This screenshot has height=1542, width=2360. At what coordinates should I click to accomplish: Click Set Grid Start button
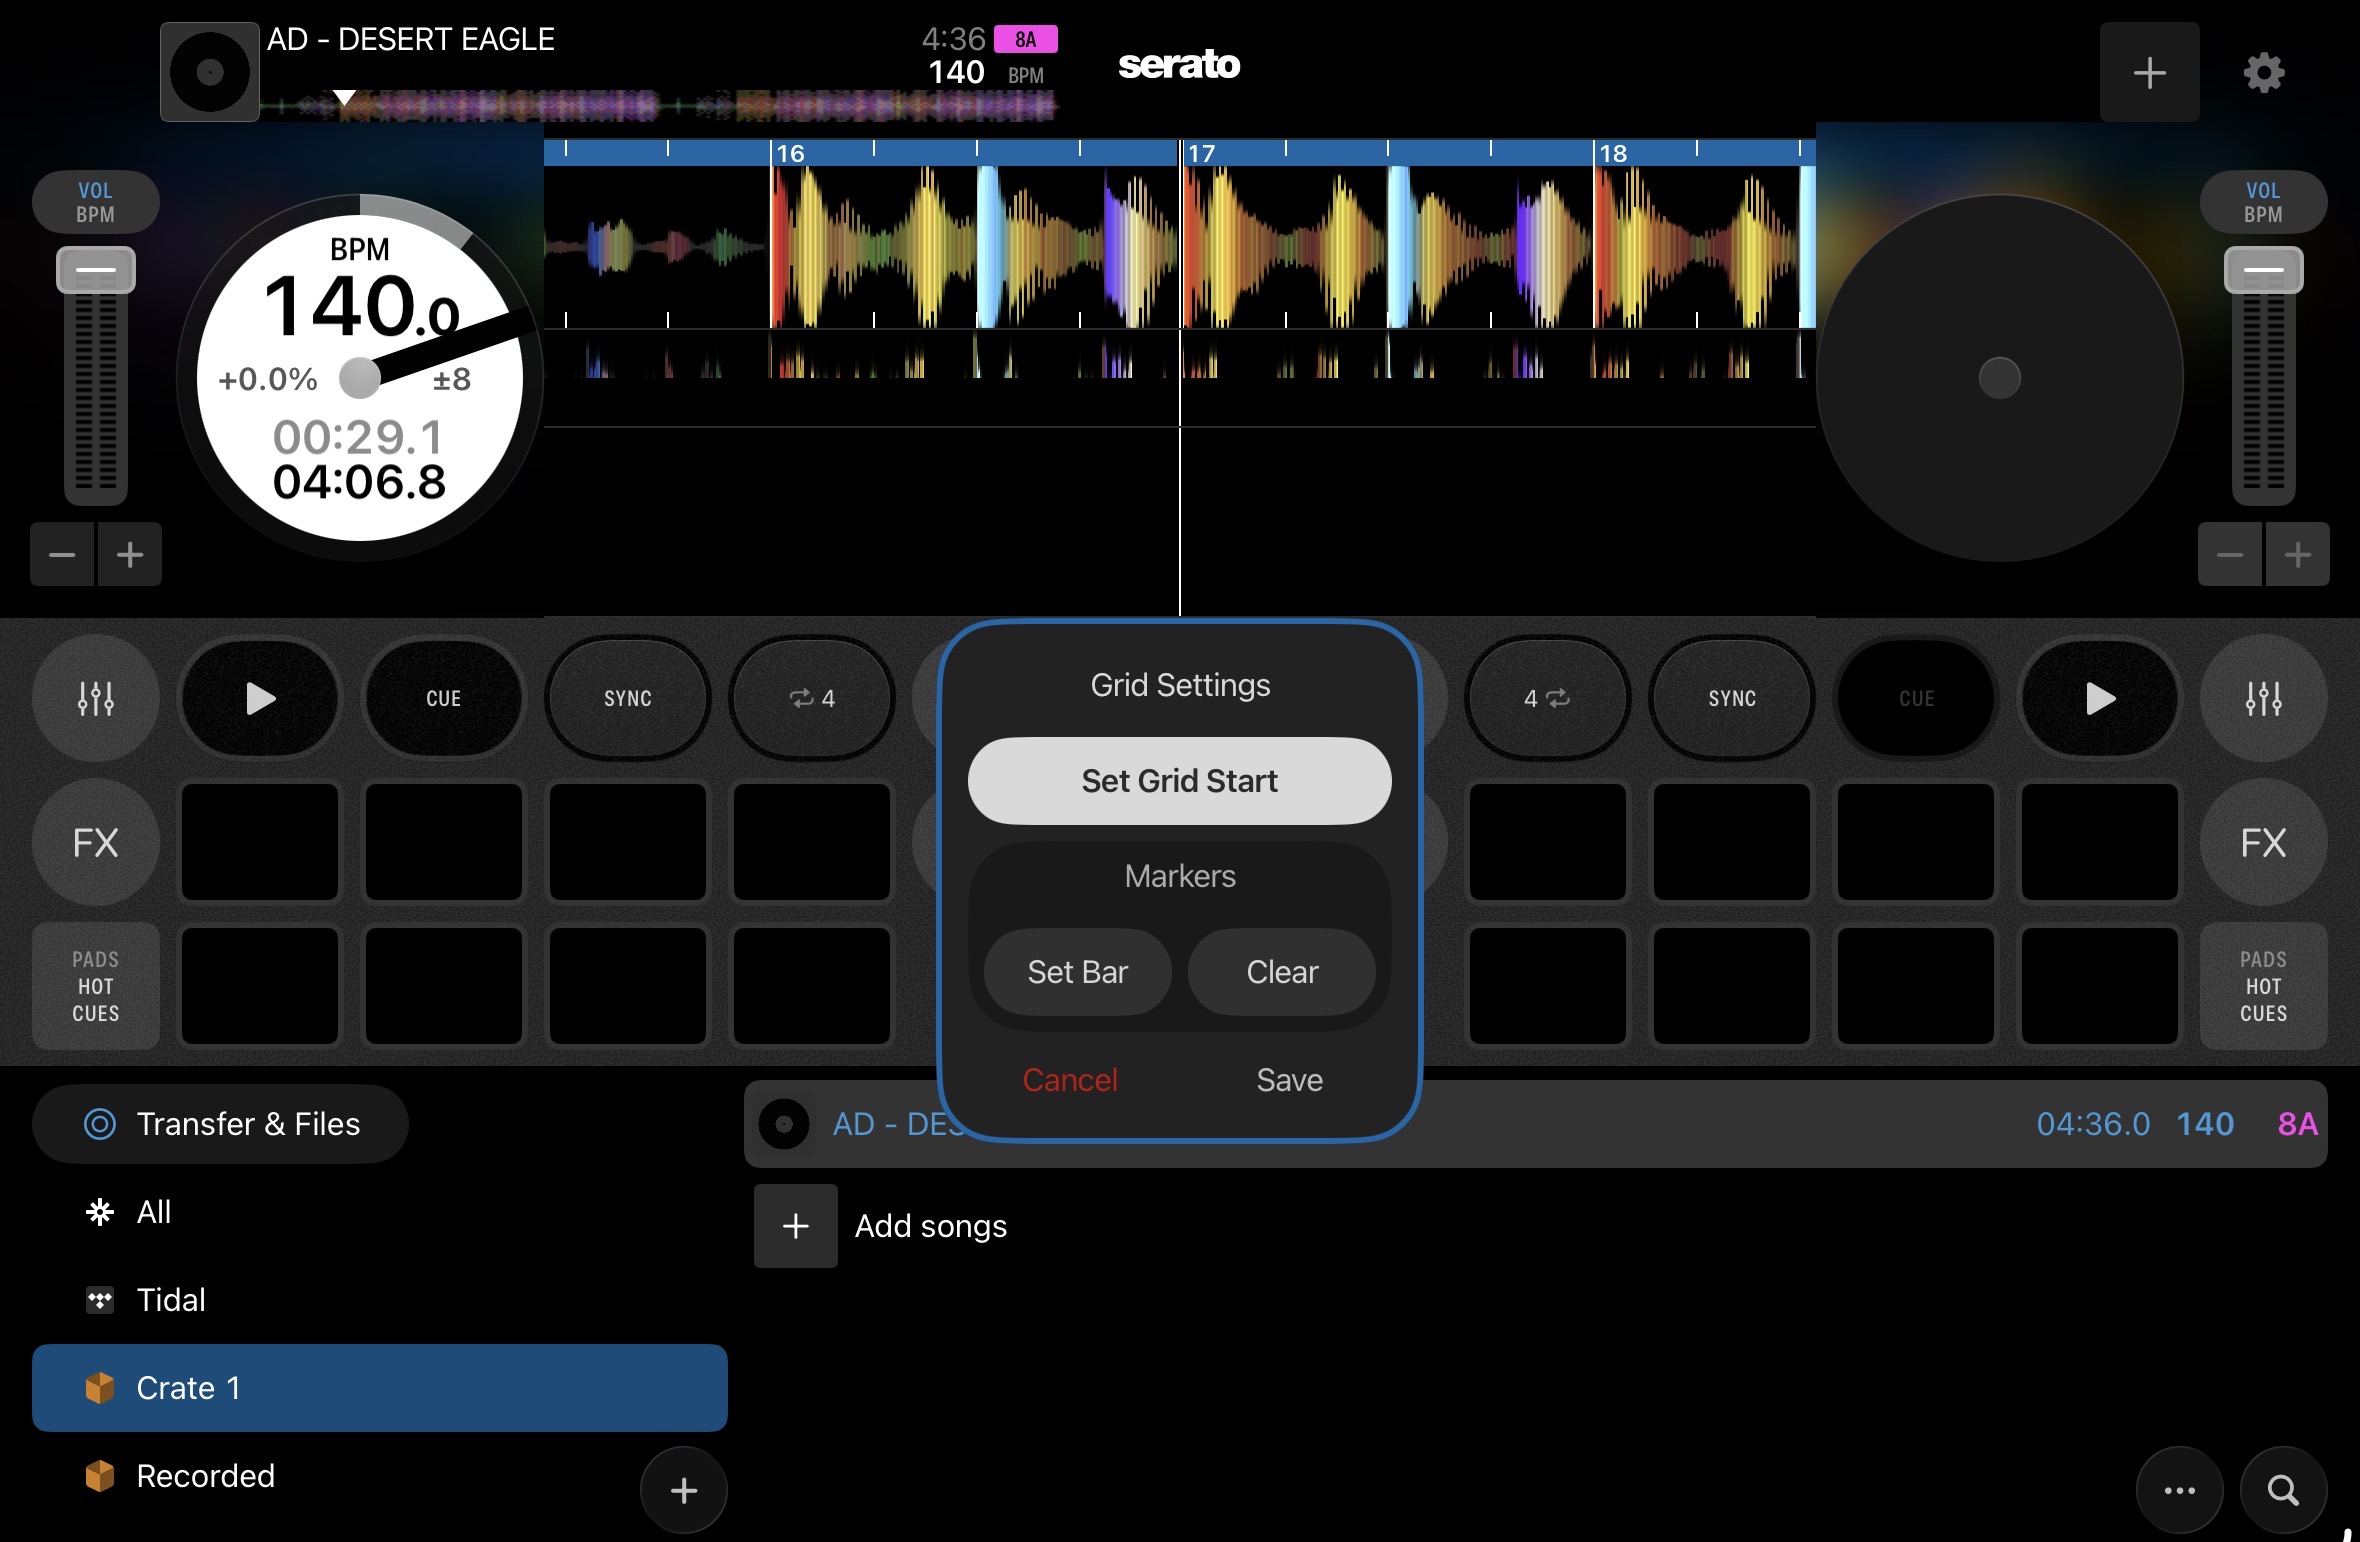point(1180,781)
